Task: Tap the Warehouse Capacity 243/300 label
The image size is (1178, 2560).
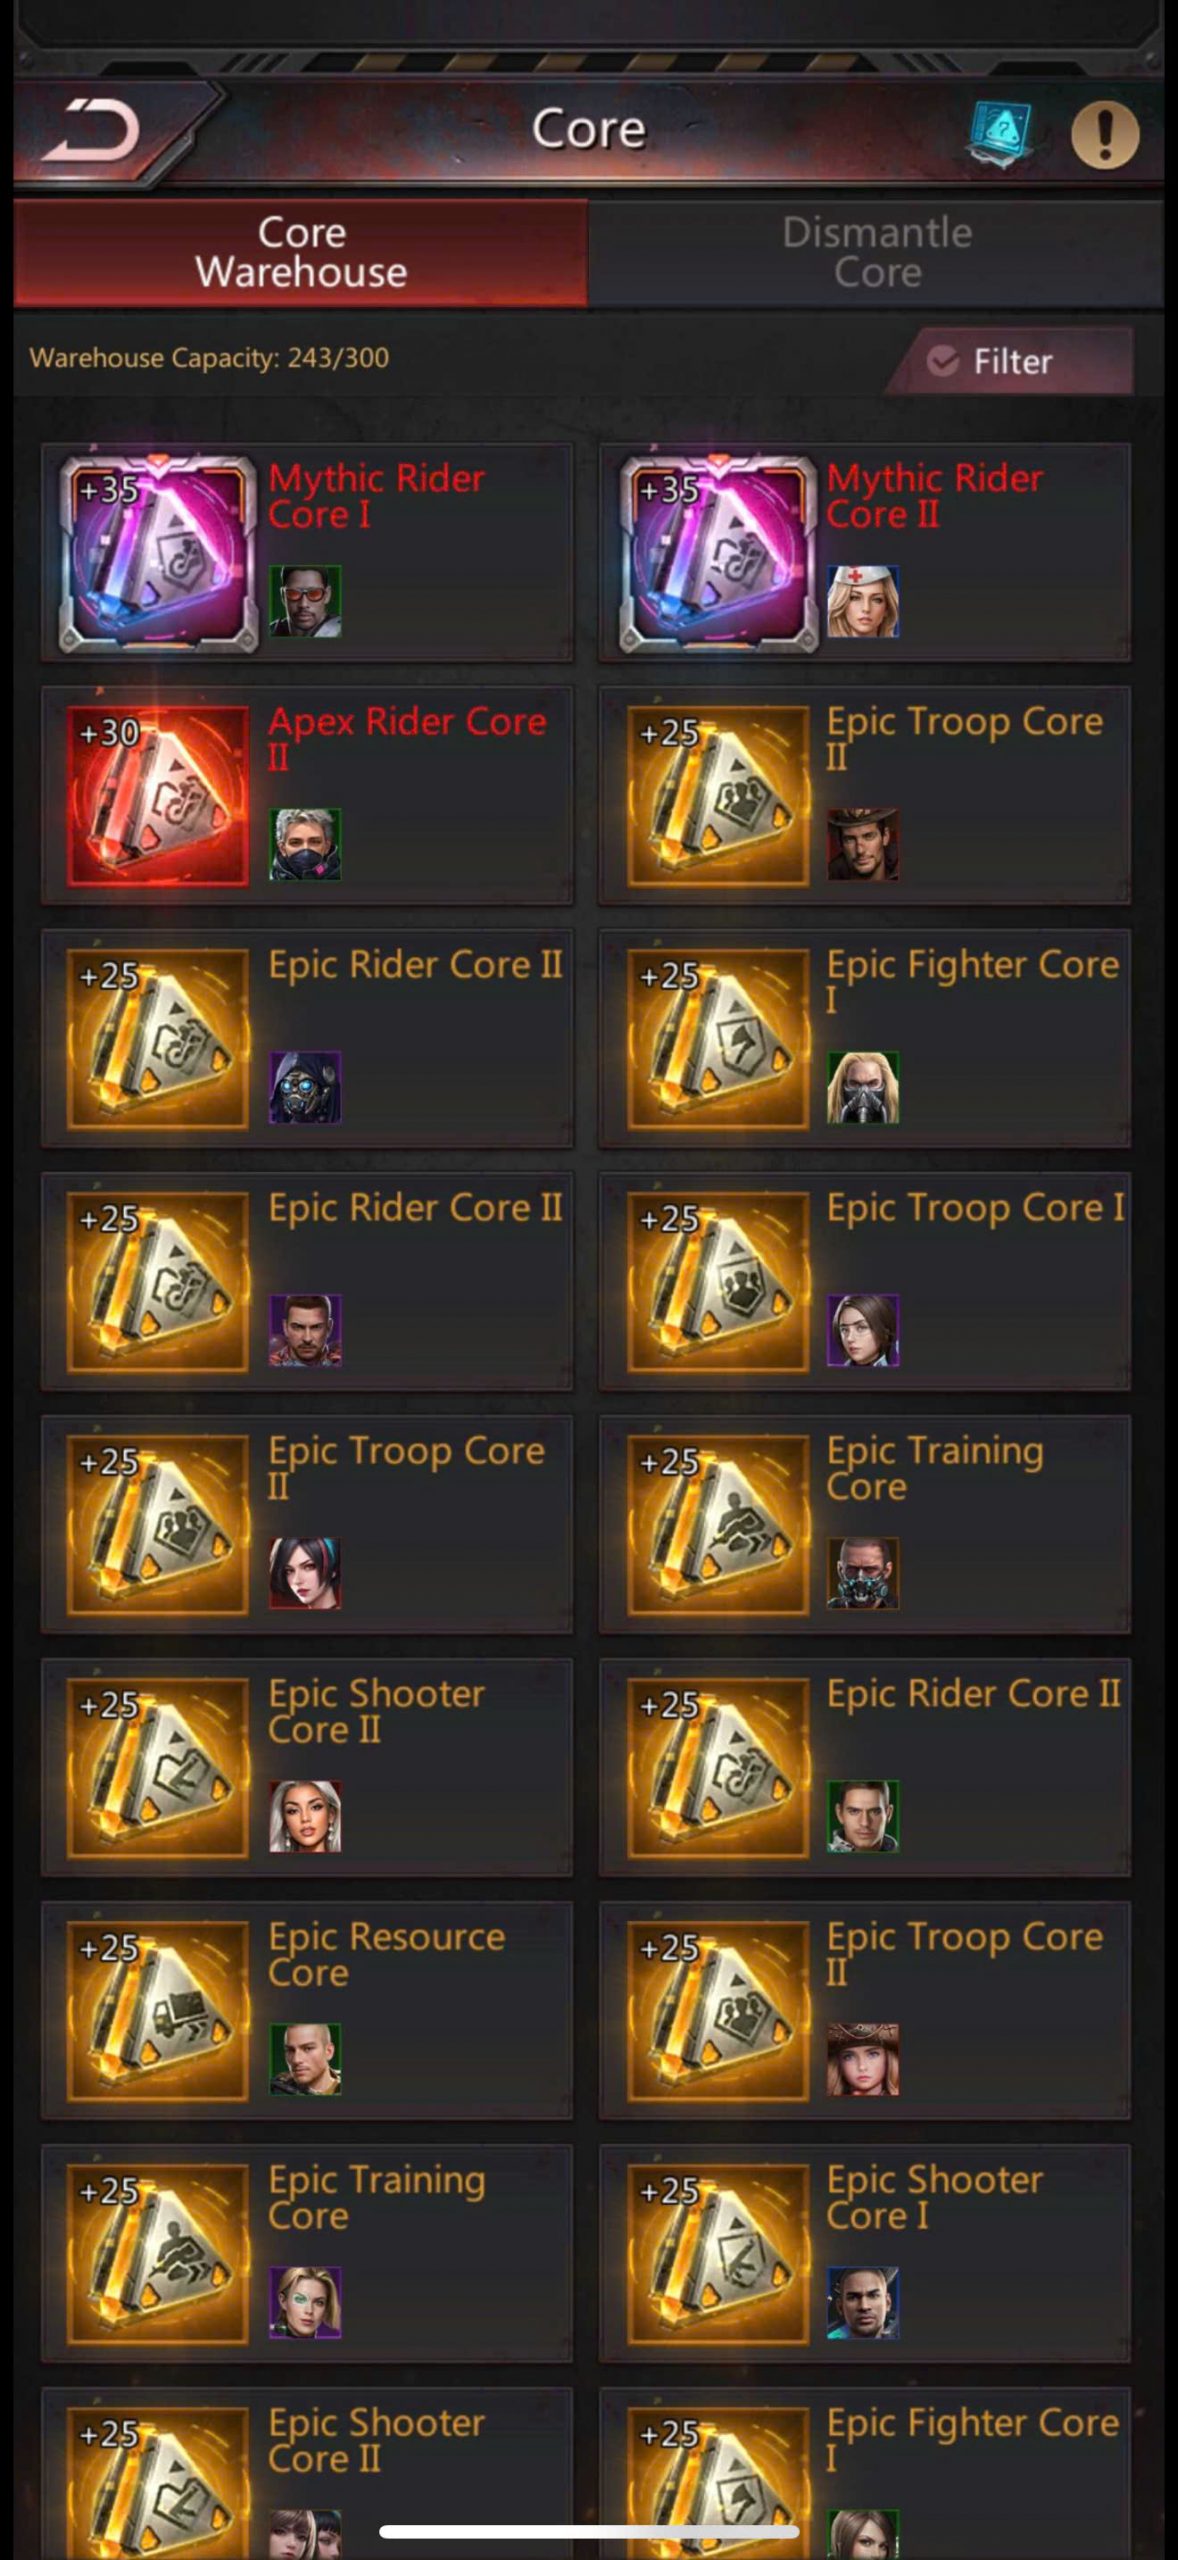Action: (209, 358)
